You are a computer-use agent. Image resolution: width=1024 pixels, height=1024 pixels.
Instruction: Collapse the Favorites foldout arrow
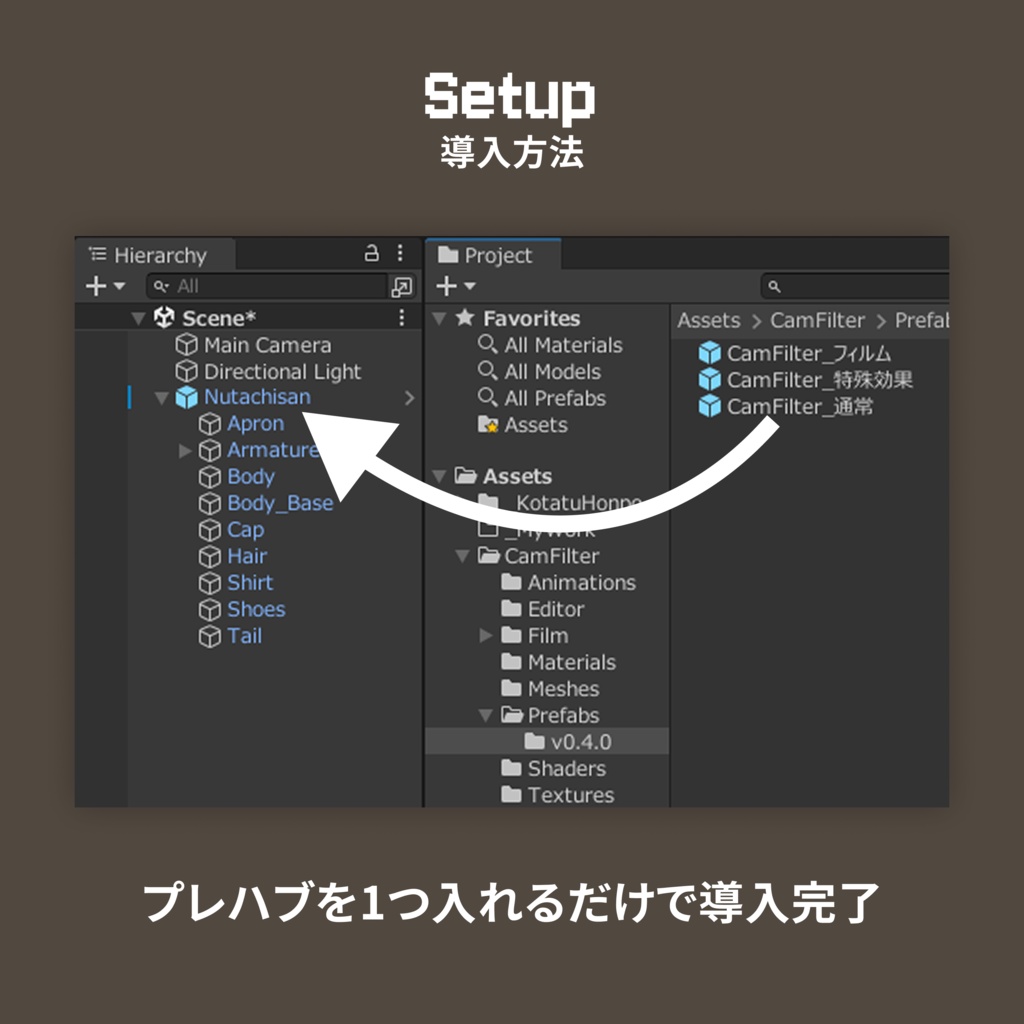[x=440, y=319]
